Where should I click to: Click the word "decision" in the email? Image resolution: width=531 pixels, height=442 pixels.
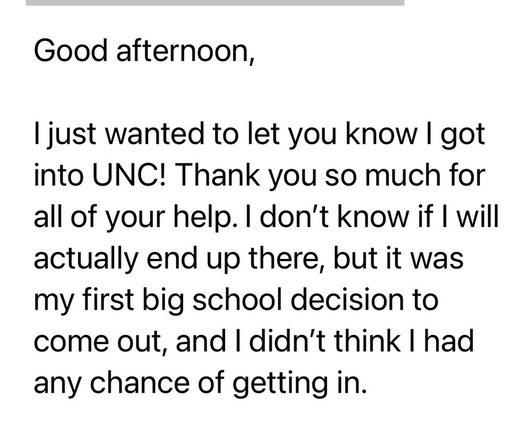pyautogui.click(x=347, y=299)
